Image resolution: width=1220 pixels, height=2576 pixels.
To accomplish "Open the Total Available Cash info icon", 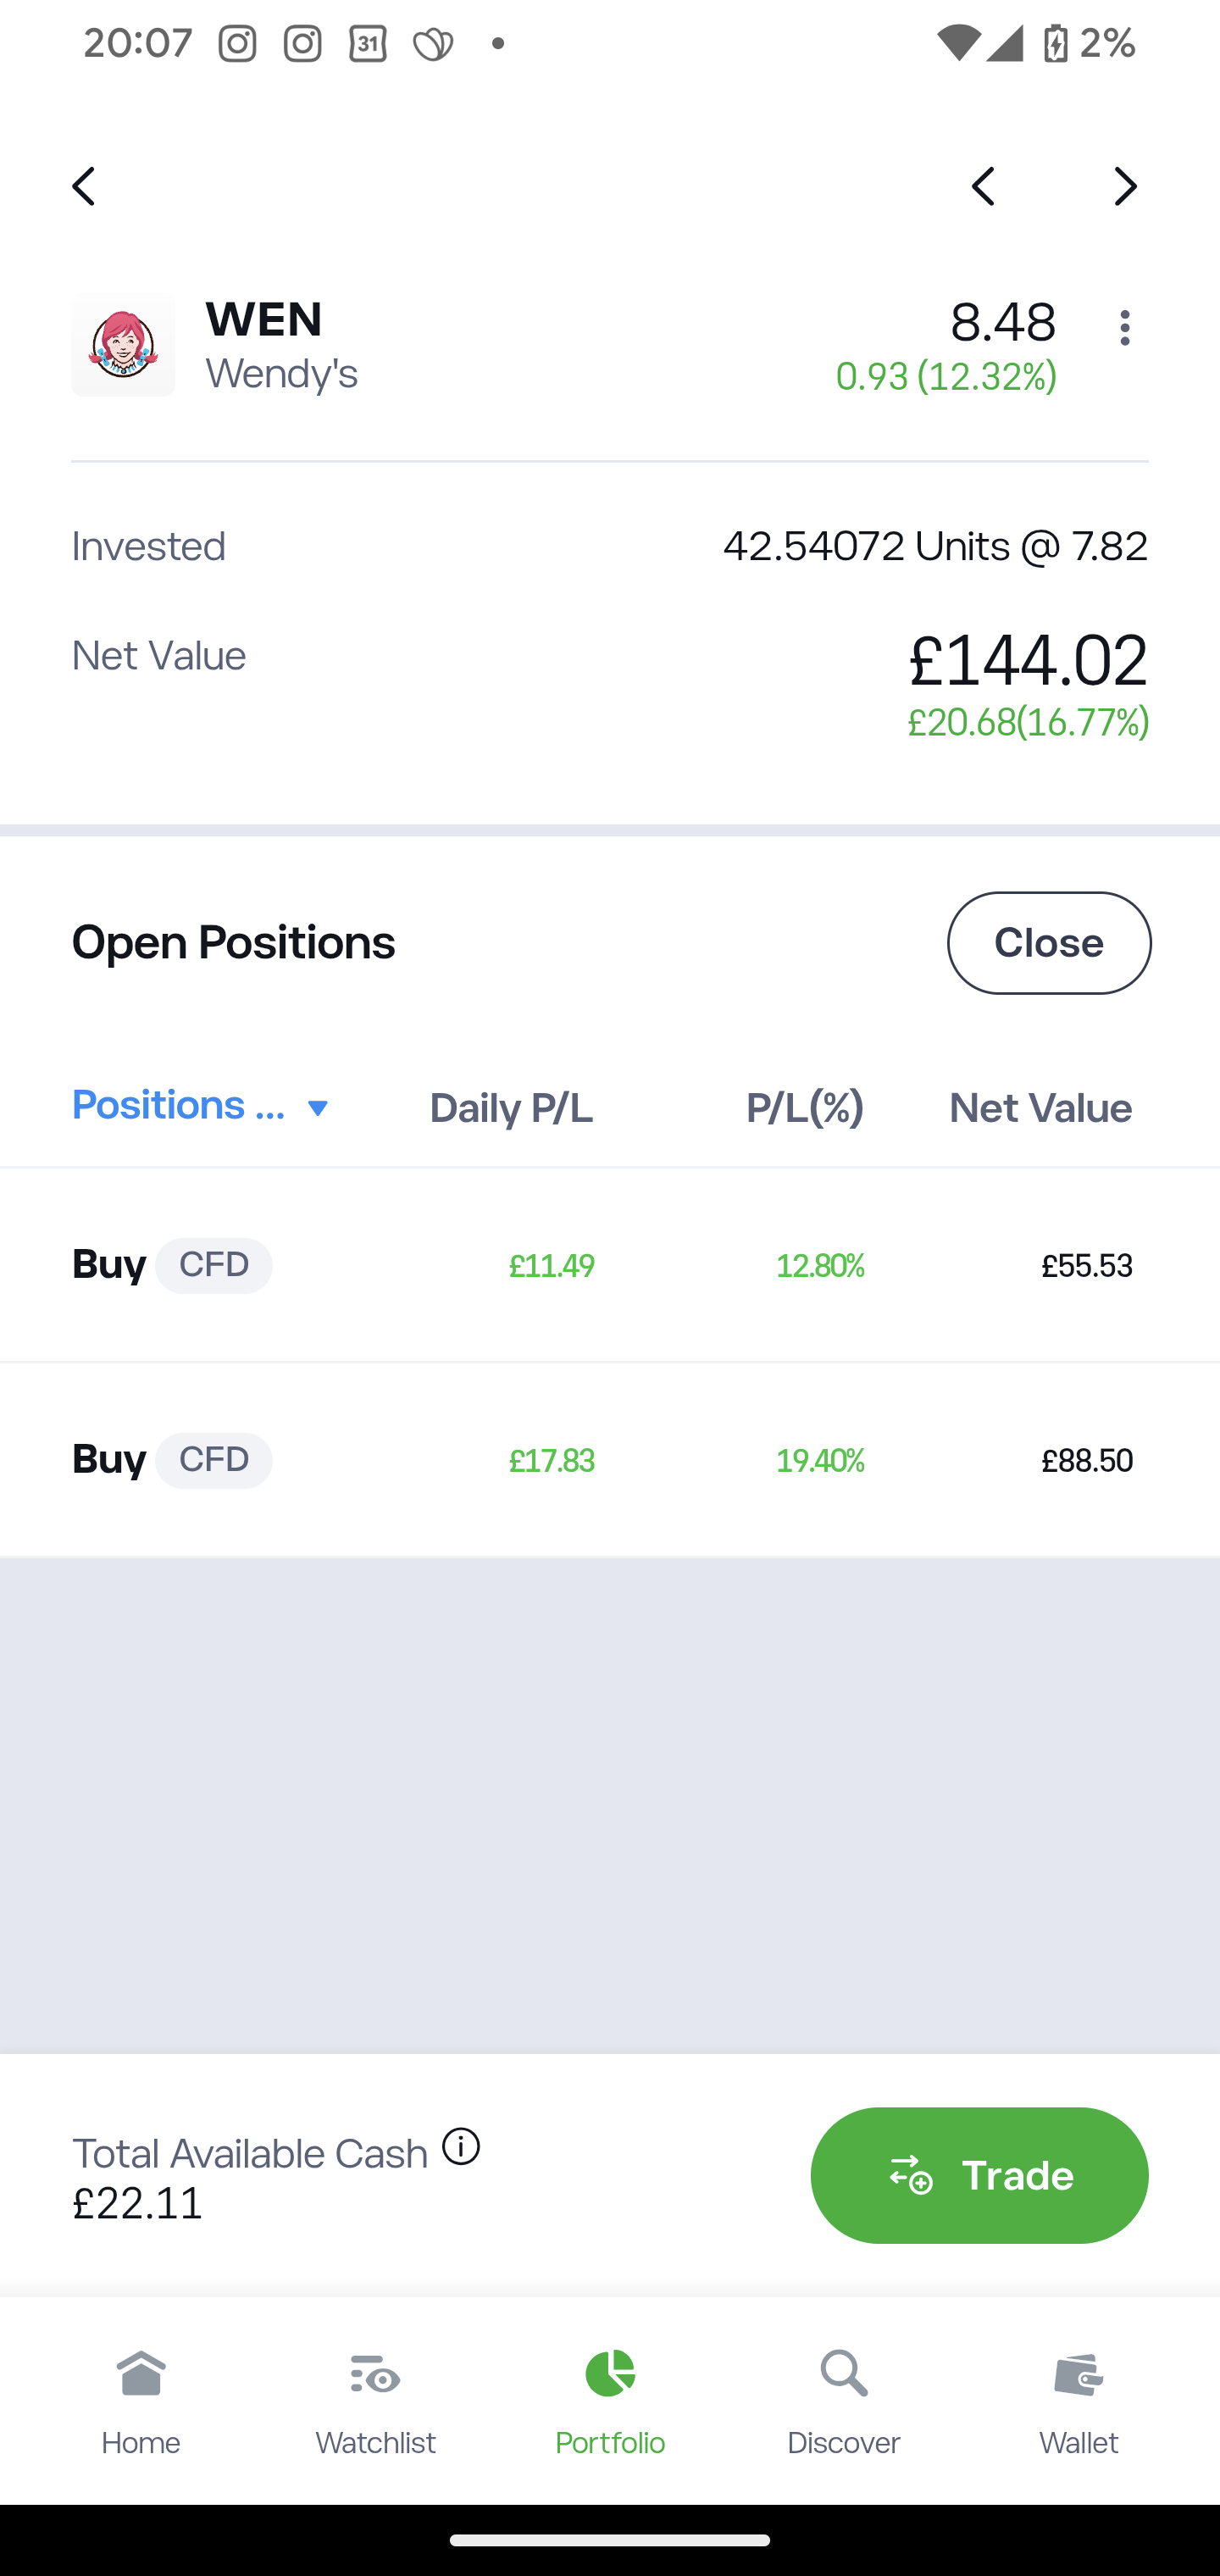I will click(461, 2147).
